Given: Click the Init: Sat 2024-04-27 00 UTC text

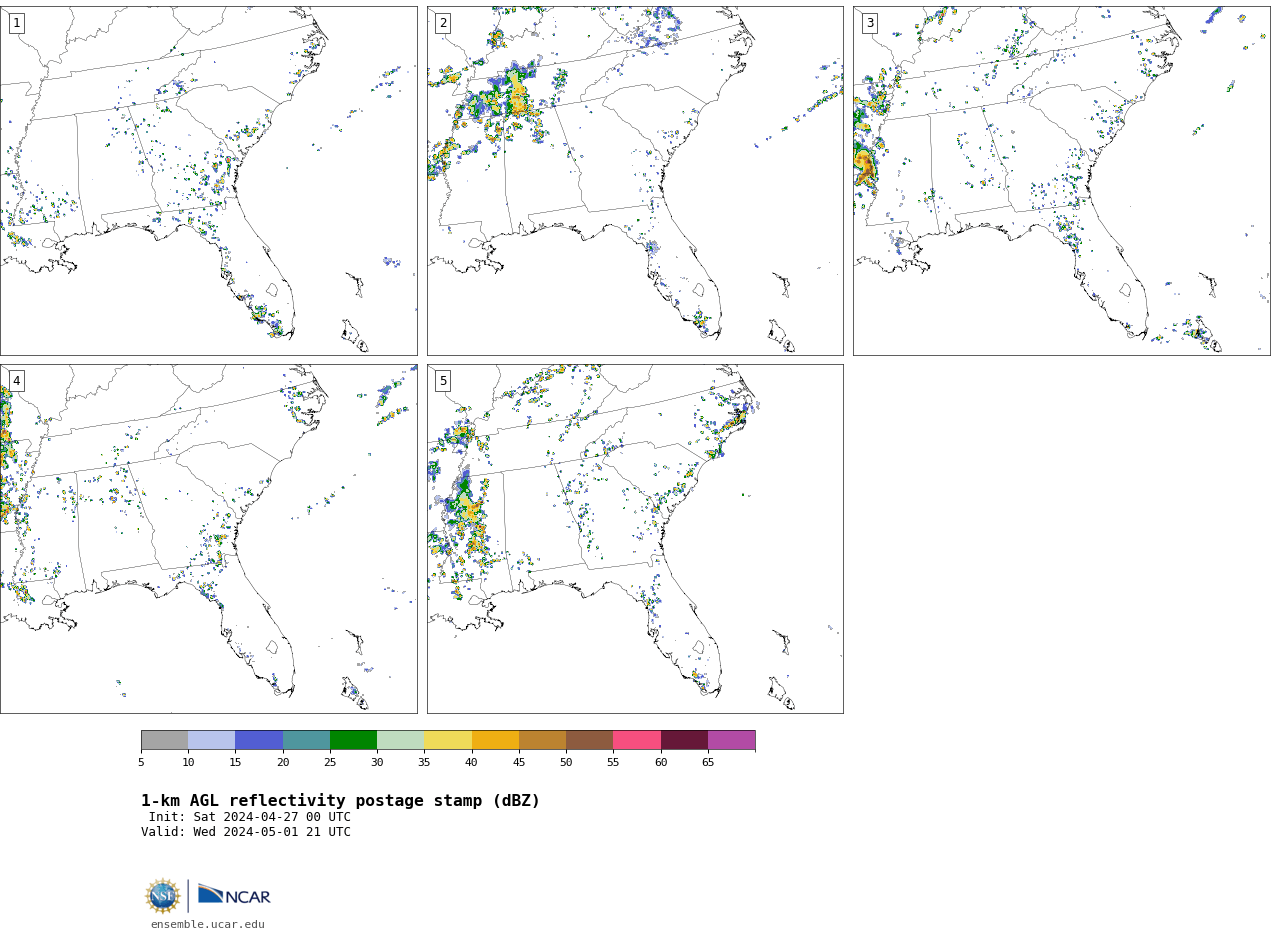Looking at the screenshot, I should 250,817.
